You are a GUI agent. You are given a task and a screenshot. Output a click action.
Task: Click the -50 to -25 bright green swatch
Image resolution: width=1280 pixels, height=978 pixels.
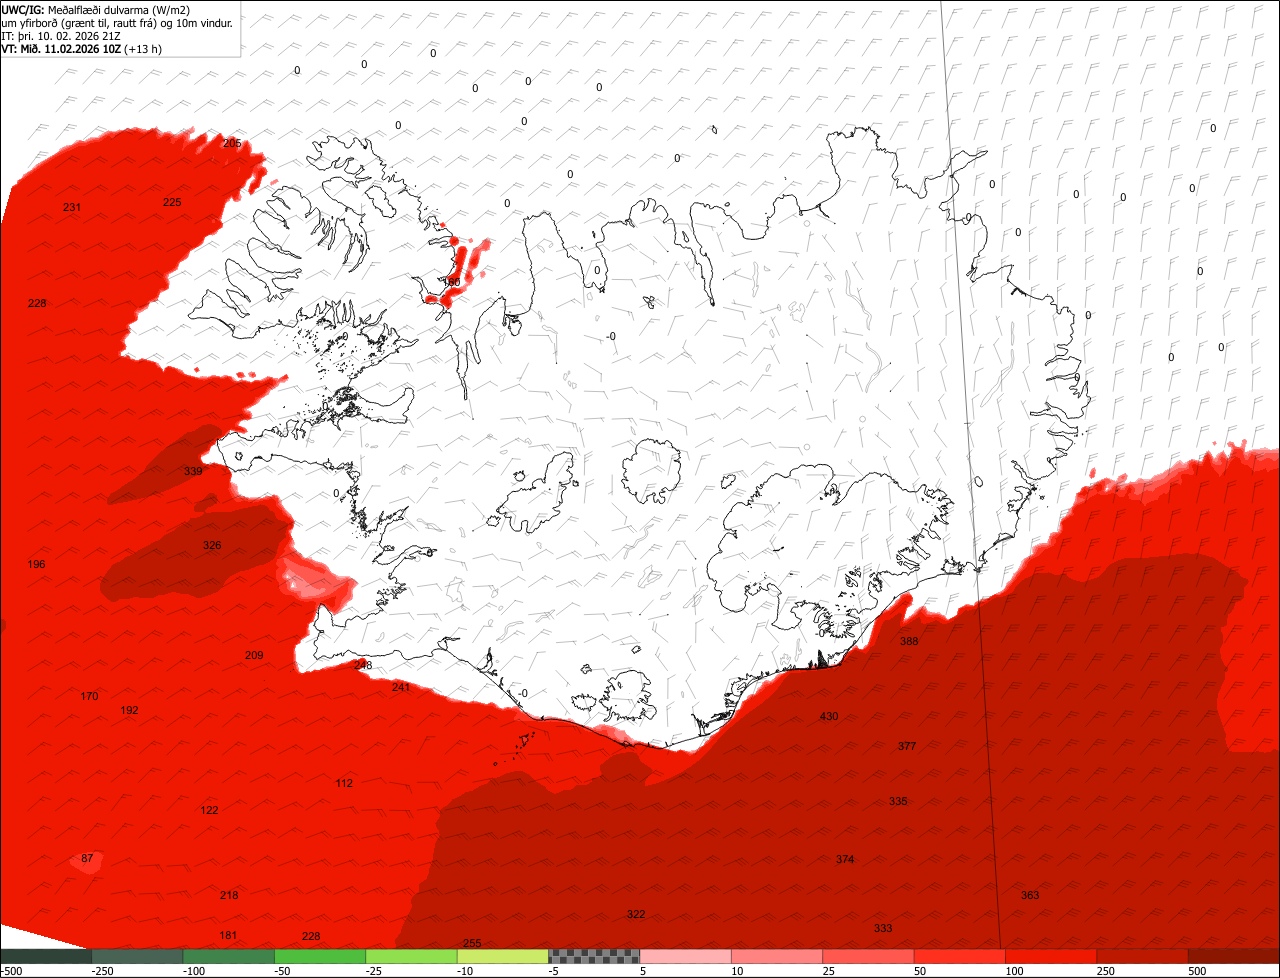(x=320, y=956)
